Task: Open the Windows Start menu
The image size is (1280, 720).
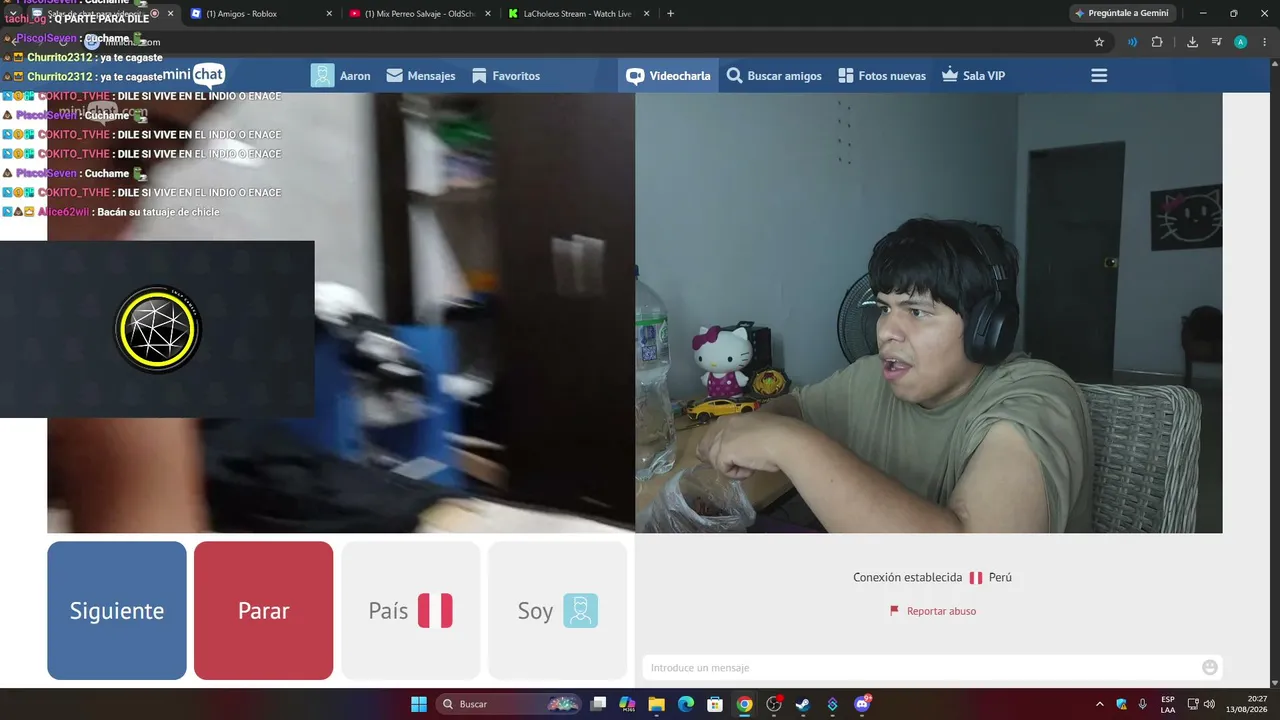Action: (419, 704)
